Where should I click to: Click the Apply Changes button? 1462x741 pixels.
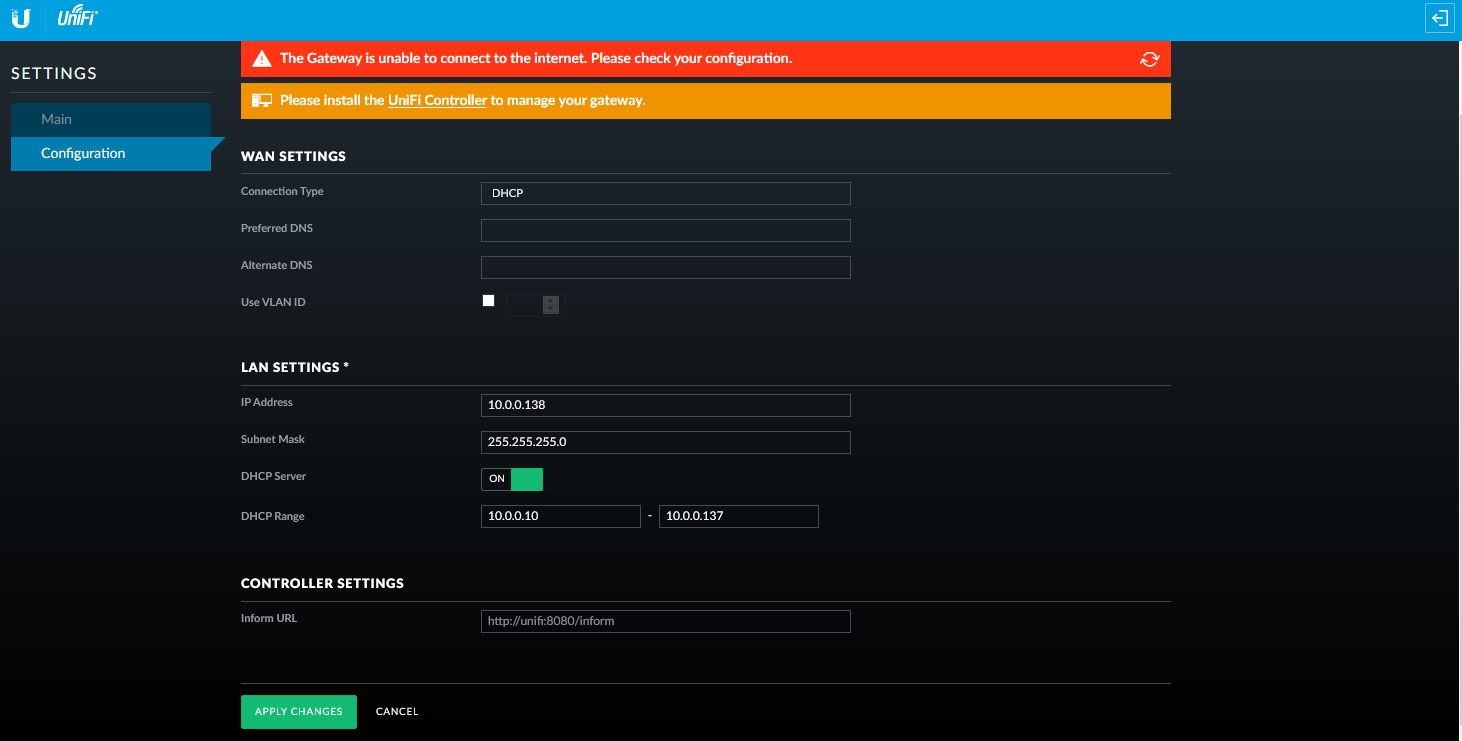pos(298,712)
